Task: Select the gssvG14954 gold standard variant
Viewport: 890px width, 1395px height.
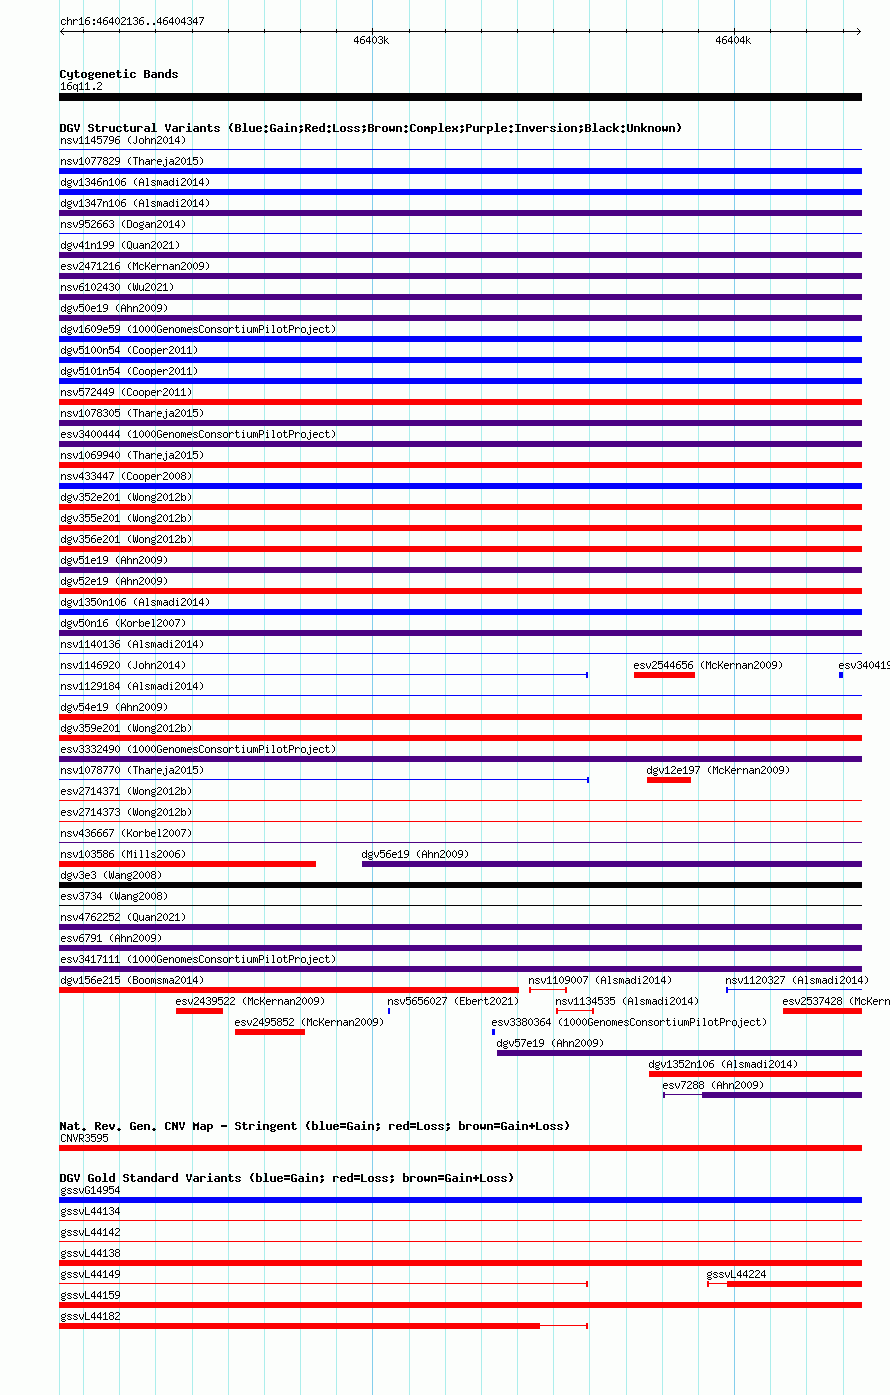Action: tap(460, 1200)
